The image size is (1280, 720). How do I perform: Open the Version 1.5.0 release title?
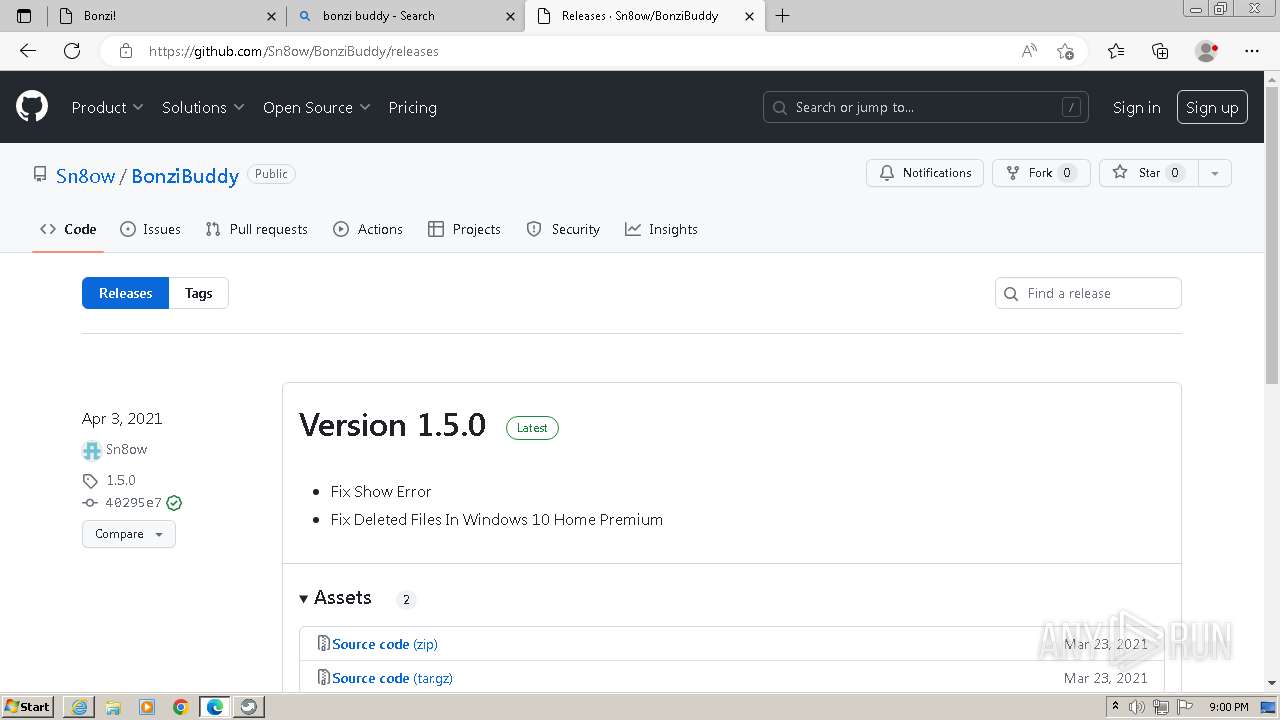coord(392,425)
